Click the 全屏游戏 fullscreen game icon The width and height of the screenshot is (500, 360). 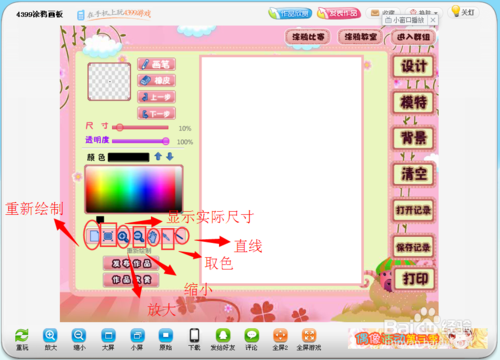point(309,335)
